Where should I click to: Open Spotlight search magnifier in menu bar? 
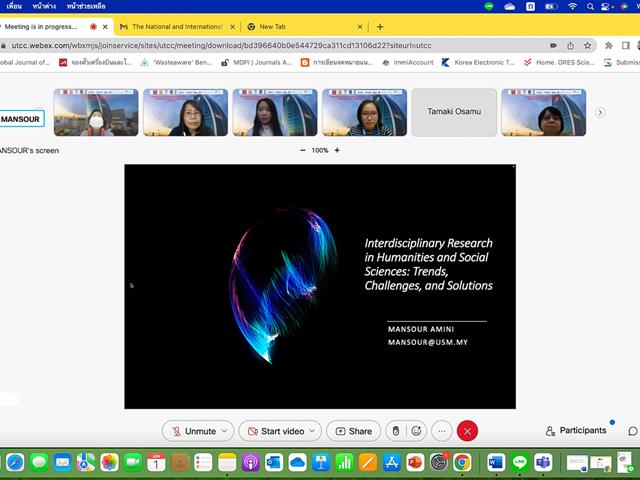tap(590, 6)
